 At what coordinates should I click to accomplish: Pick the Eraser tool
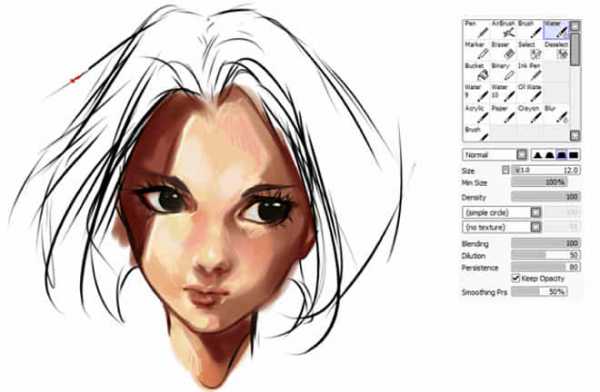[503, 51]
